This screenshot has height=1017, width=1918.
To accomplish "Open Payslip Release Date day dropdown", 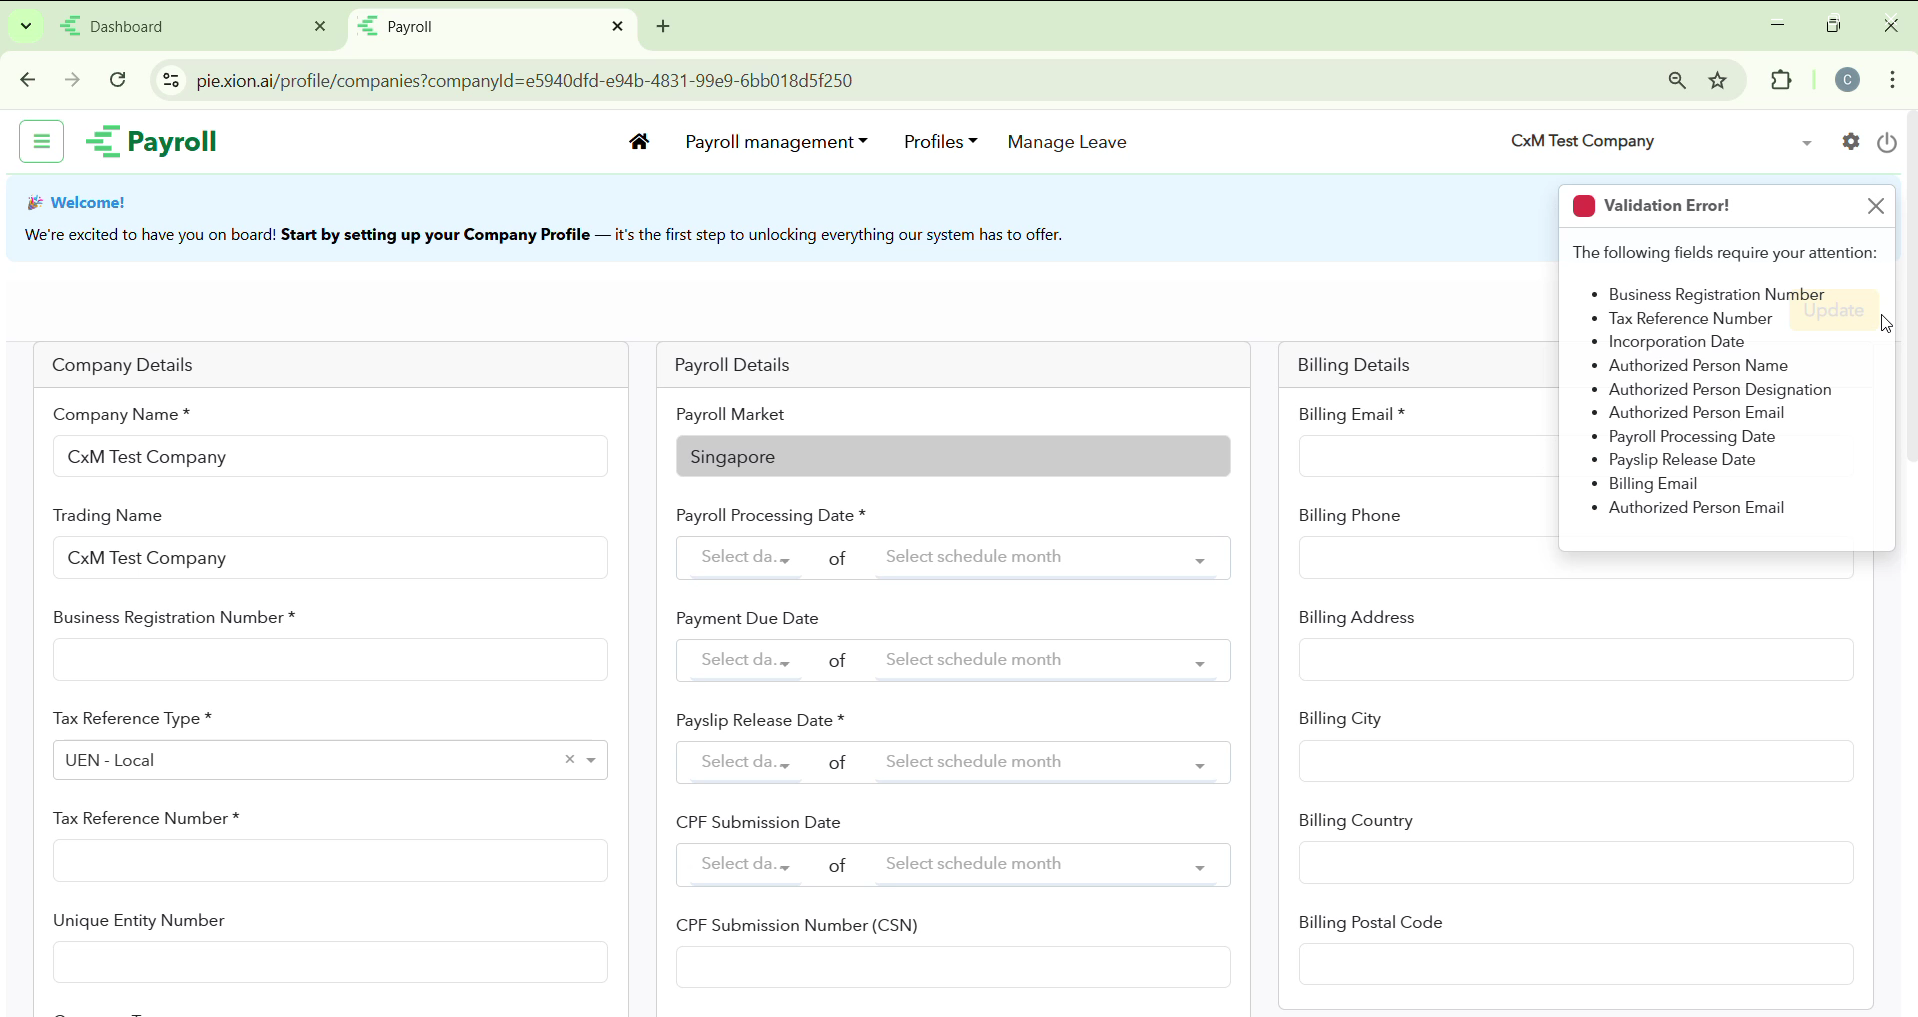I will click(x=746, y=764).
